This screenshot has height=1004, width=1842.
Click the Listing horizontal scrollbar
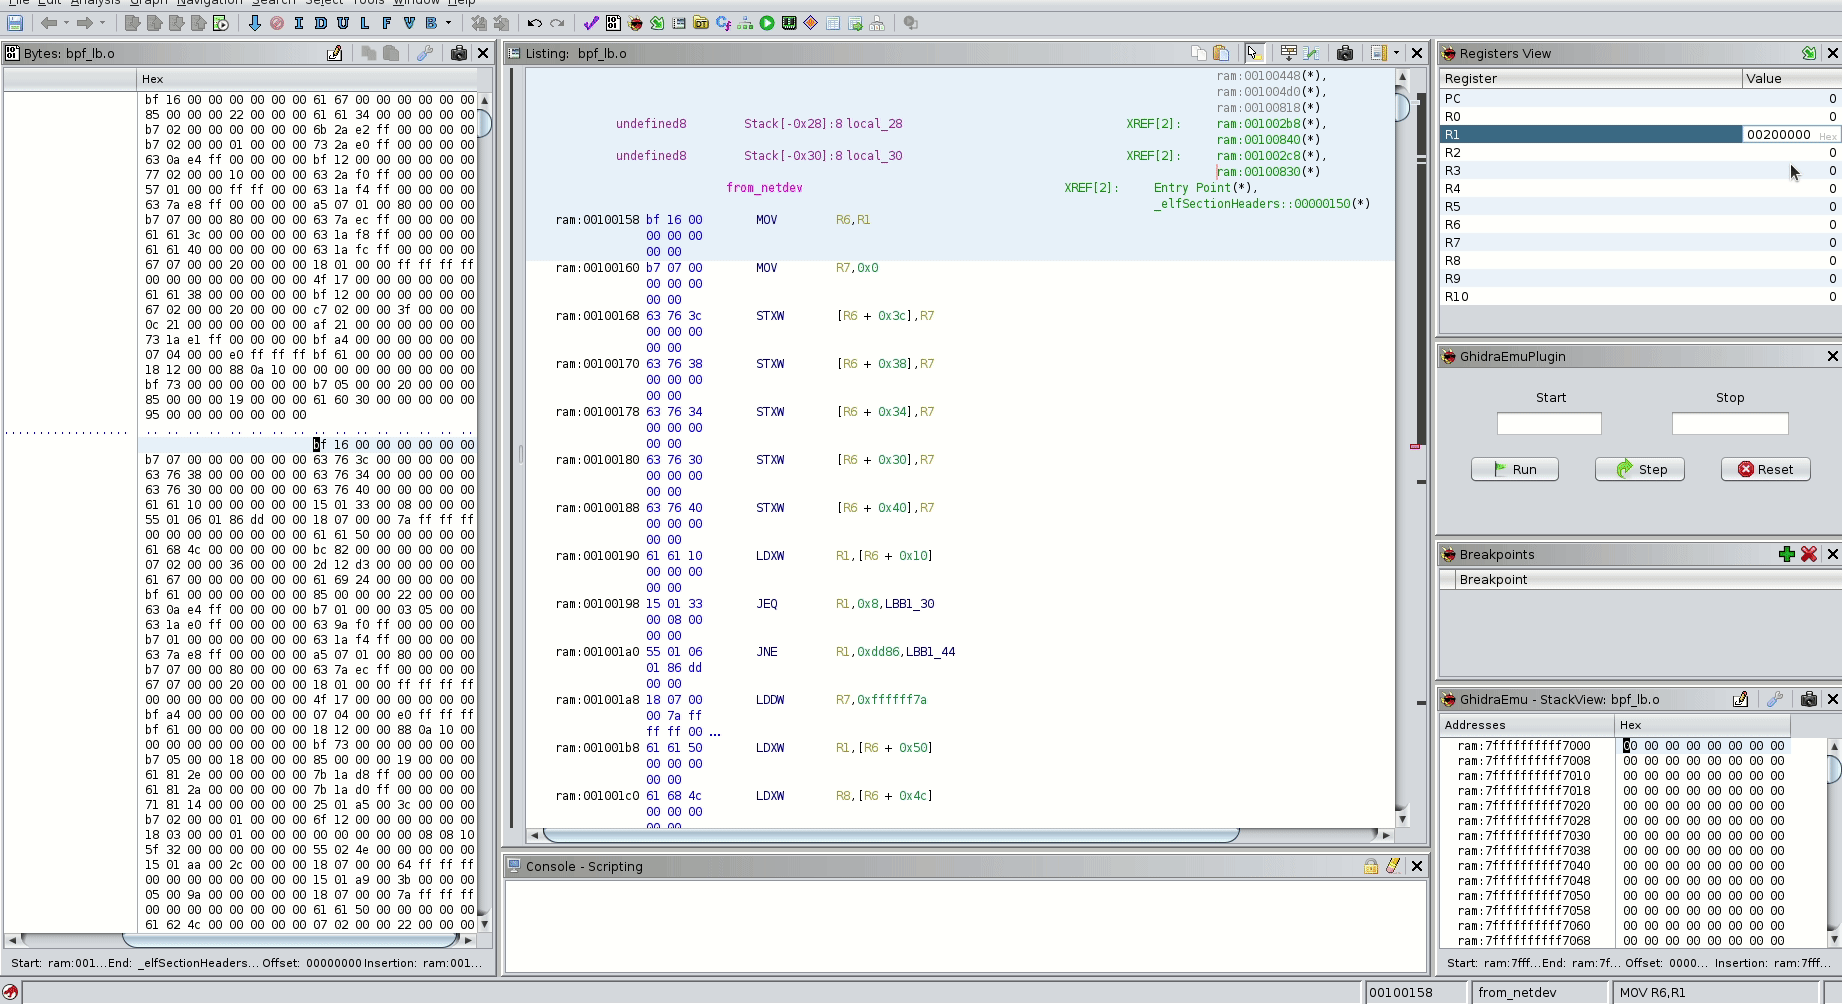pyautogui.click(x=890, y=834)
